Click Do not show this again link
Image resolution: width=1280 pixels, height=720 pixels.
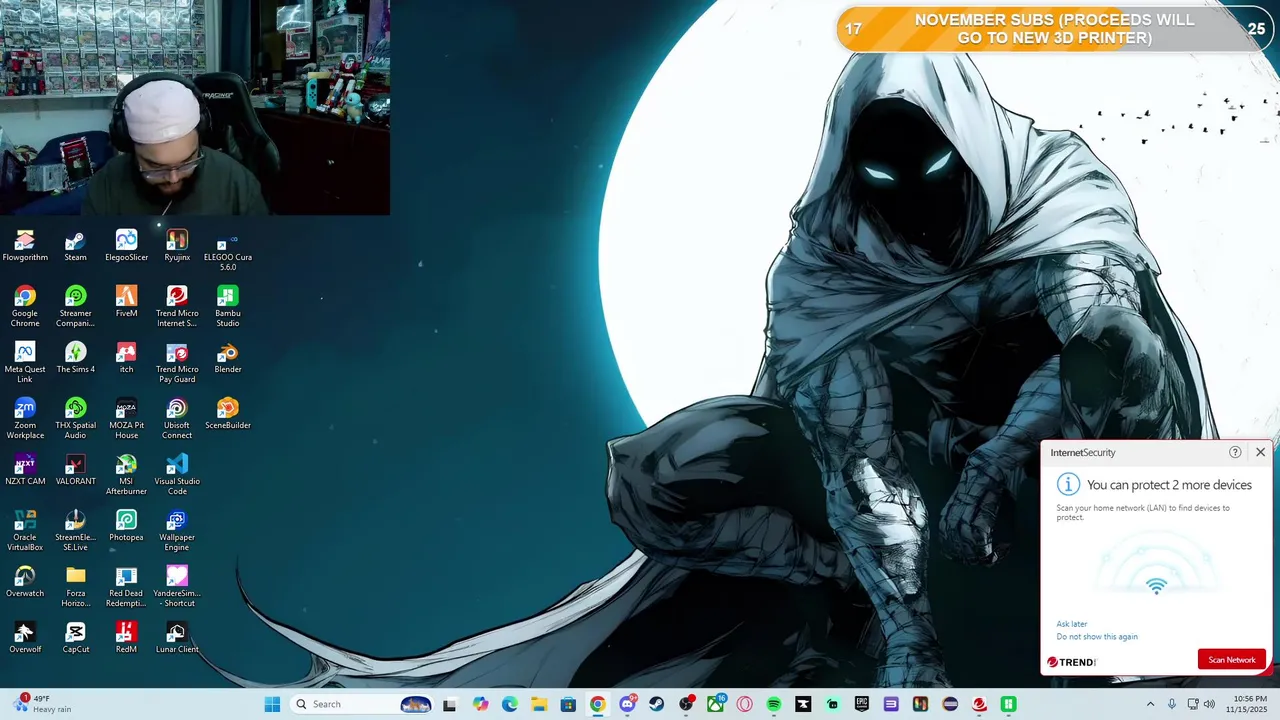pos(1097,637)
